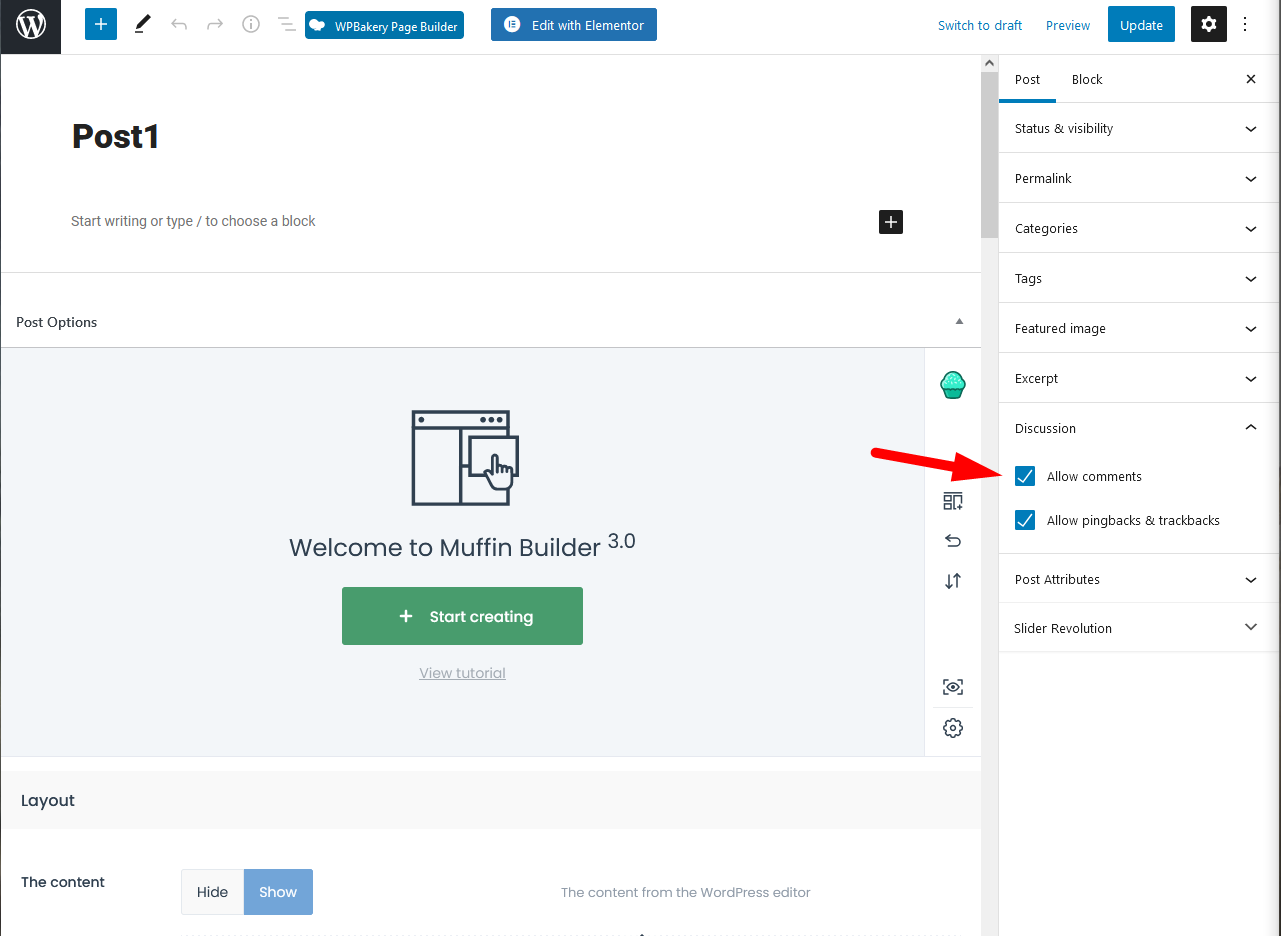Uncheck Allow comments checkbox
Viewport: 1281px width, 936px height.
(1025, 476)
